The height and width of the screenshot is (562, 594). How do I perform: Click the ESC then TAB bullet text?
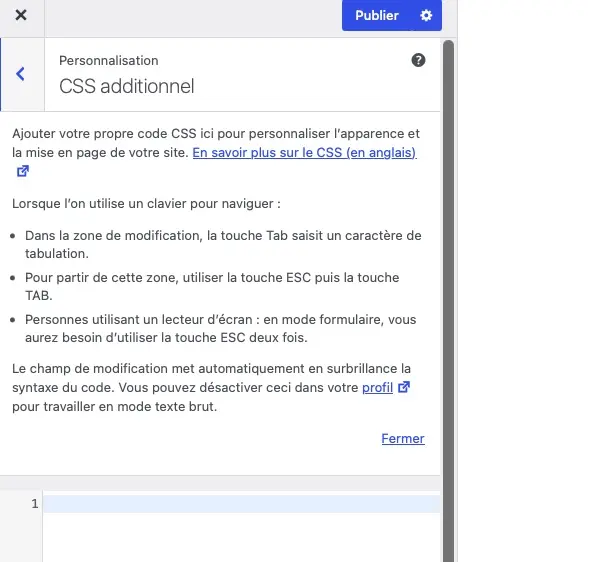point(212,286)
